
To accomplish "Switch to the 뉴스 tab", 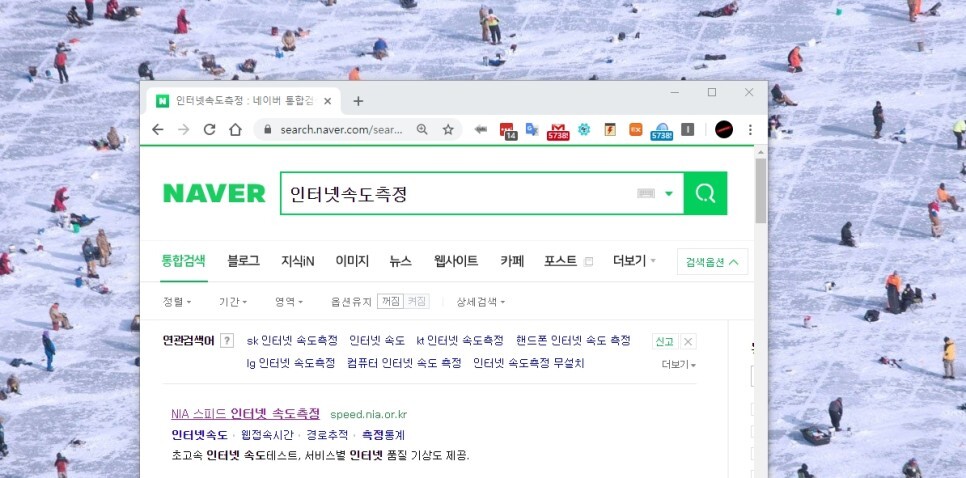I will click(x=400, y=261).
